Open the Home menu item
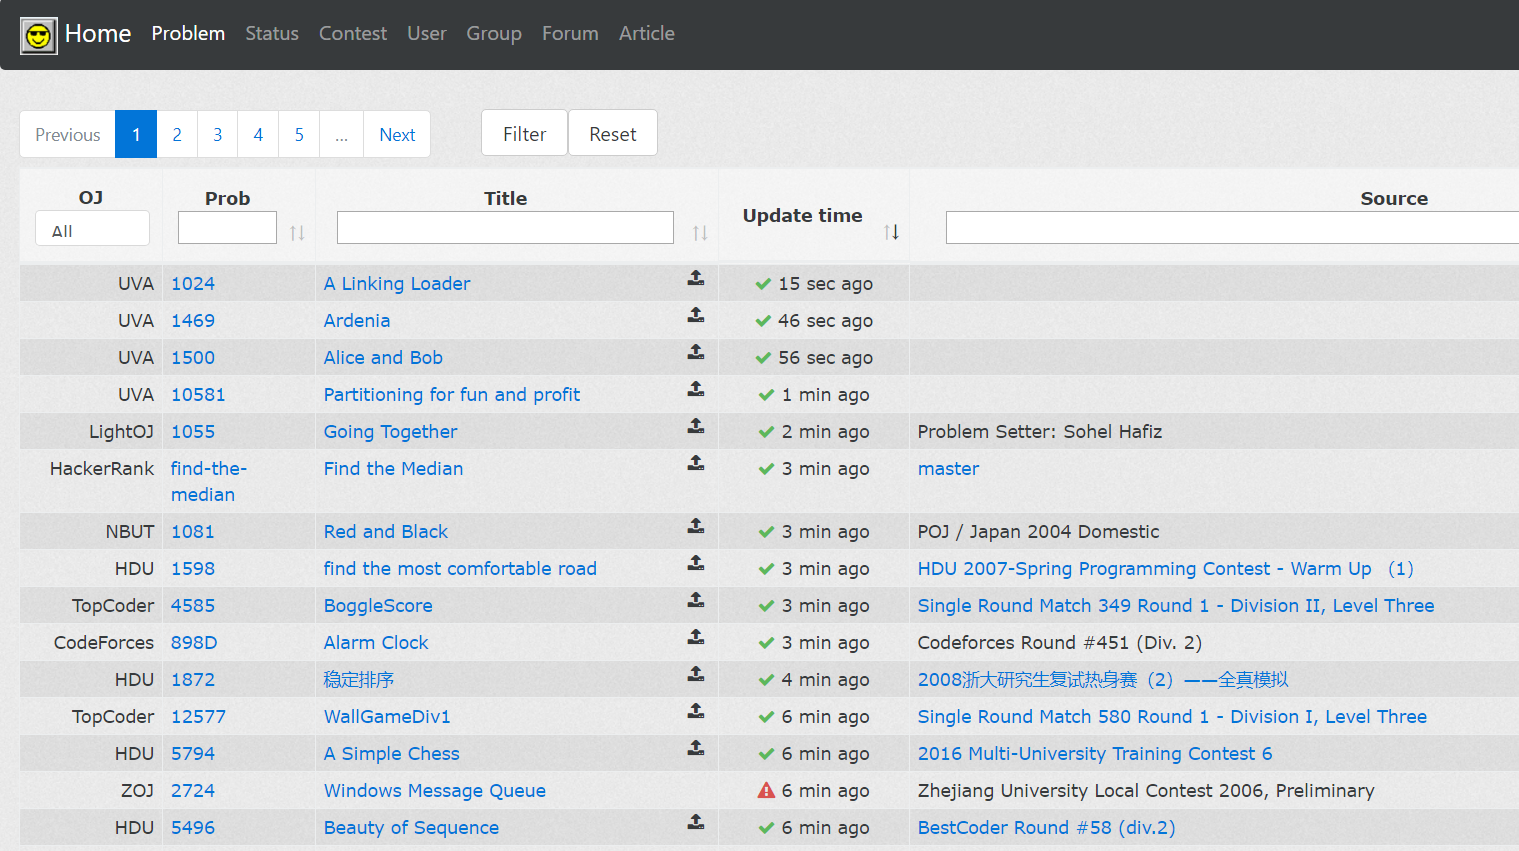This screenshot has width=1519, height=851. 98,33
